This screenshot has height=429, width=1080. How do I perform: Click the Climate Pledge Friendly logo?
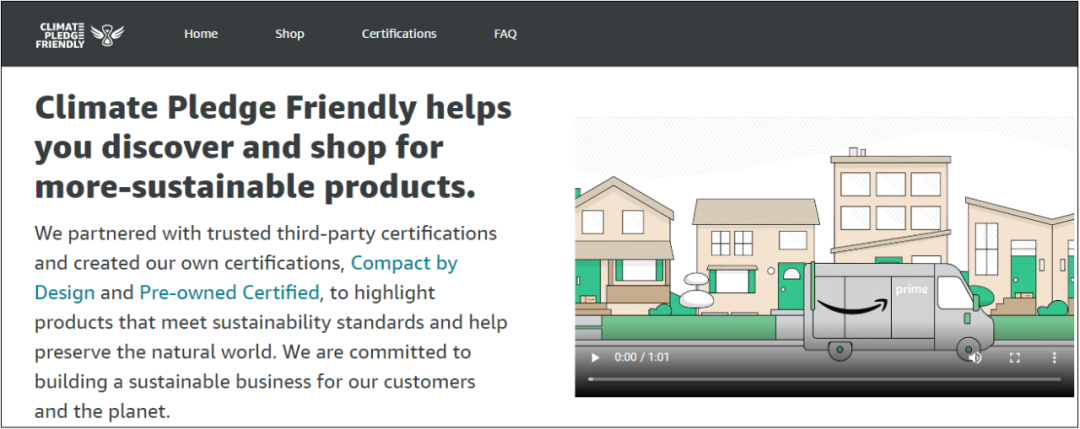click(x=80, y=34)
